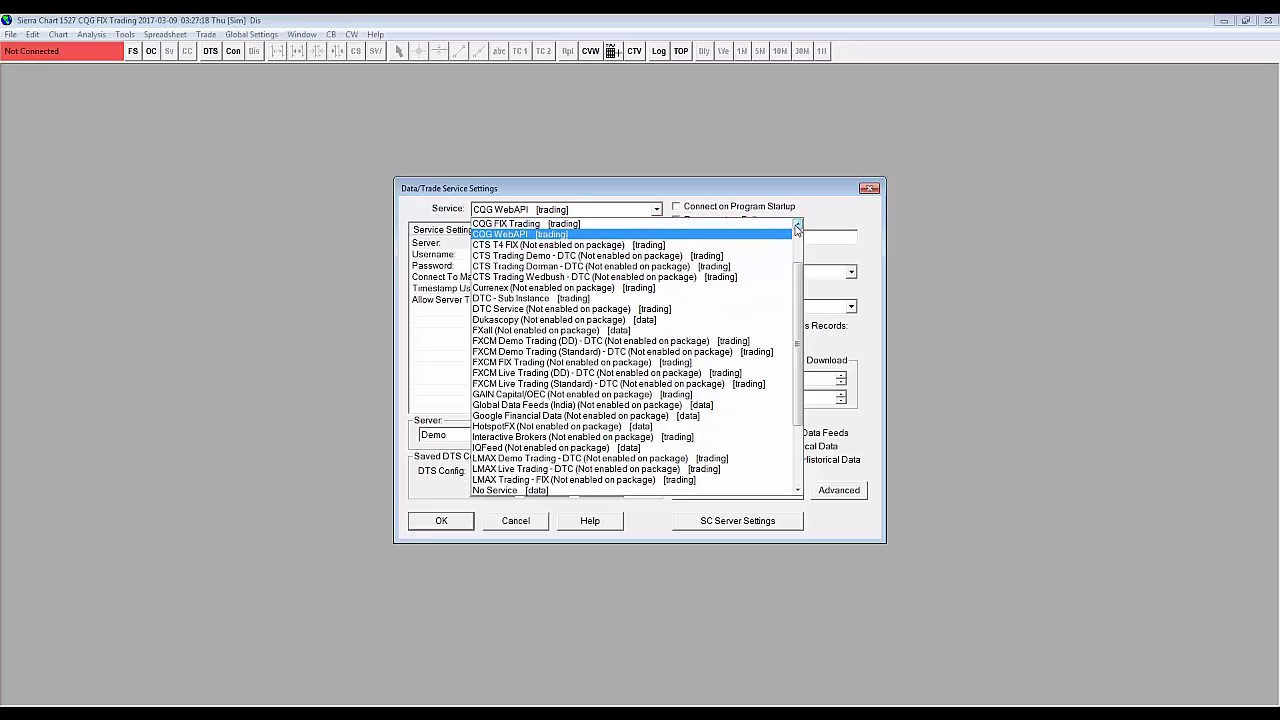
Task: Choose DTC - Sub Instance service
Action: tap(632, 298)
